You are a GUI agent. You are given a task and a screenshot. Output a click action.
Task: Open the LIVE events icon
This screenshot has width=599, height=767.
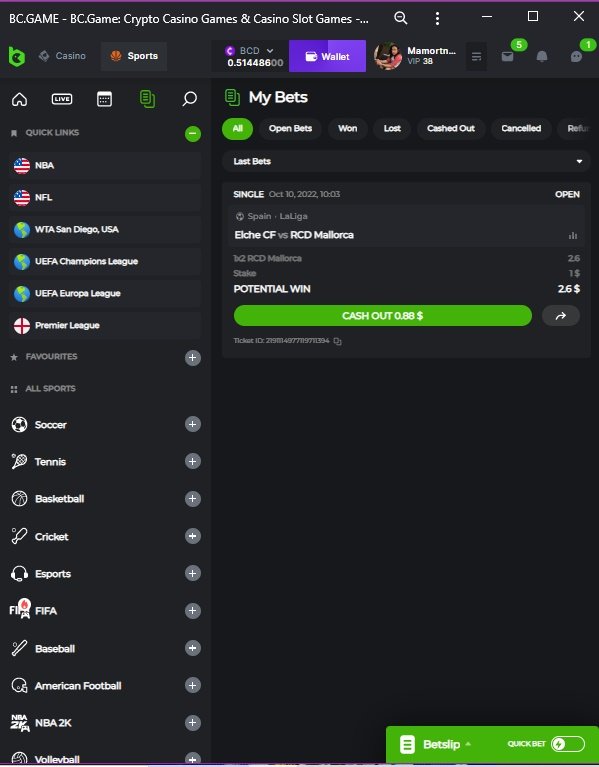pyautogui.click(x=62, y=99)
